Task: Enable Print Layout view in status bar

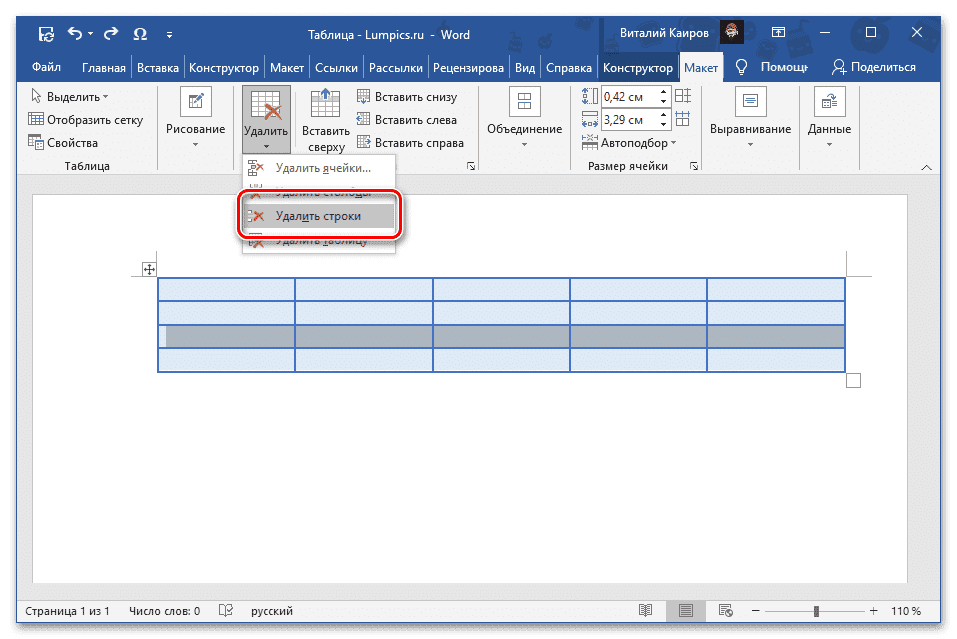Action: 685,610
